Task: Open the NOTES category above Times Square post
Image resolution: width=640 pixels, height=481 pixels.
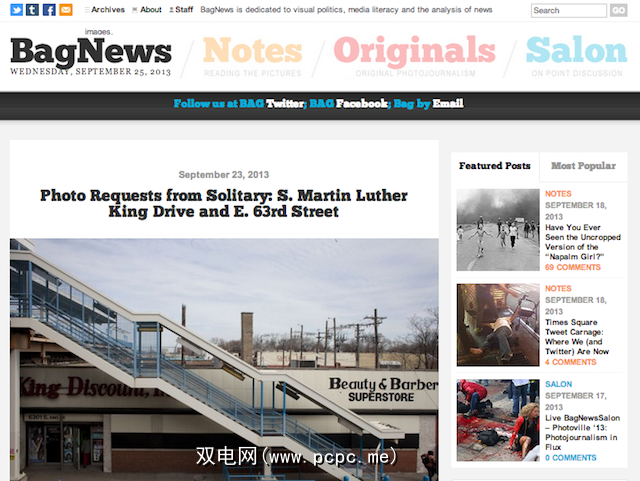Action: pos(558,289)
